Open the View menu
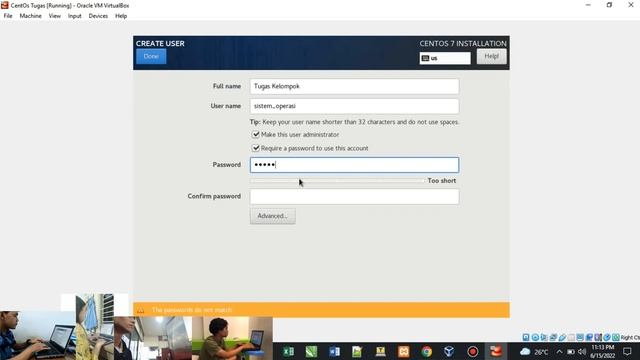 point(55,16)
